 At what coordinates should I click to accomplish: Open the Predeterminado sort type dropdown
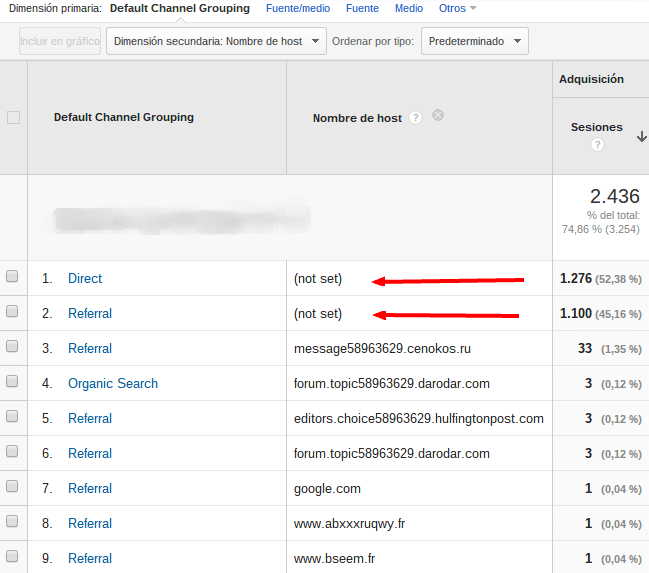coord(475,41)
